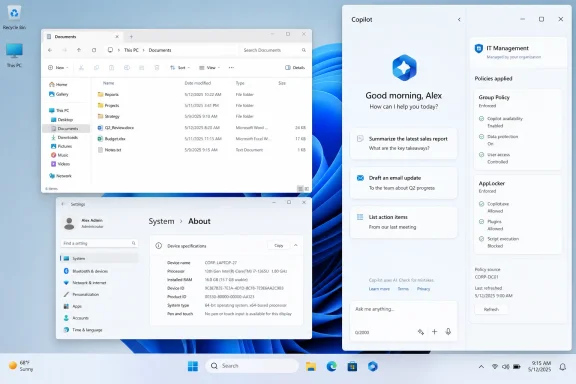576x384 pixels.
Task: Click the microphone icon in Copilot
Action: click(448, 332)
